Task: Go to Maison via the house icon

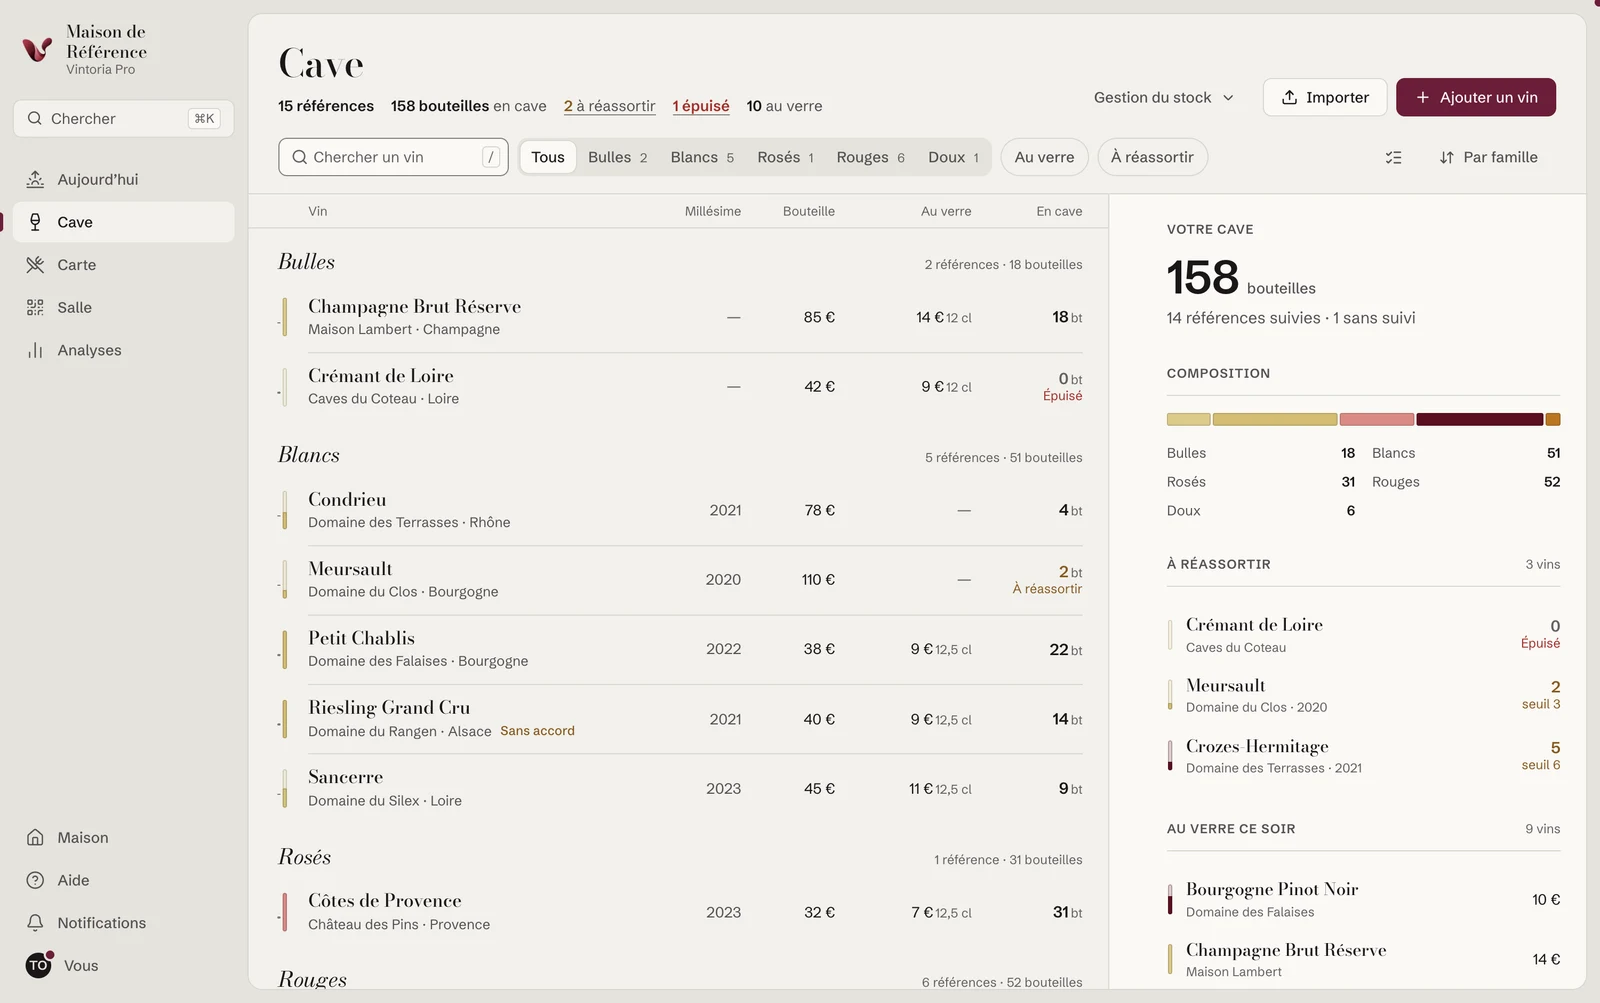Action: (35, 837)
